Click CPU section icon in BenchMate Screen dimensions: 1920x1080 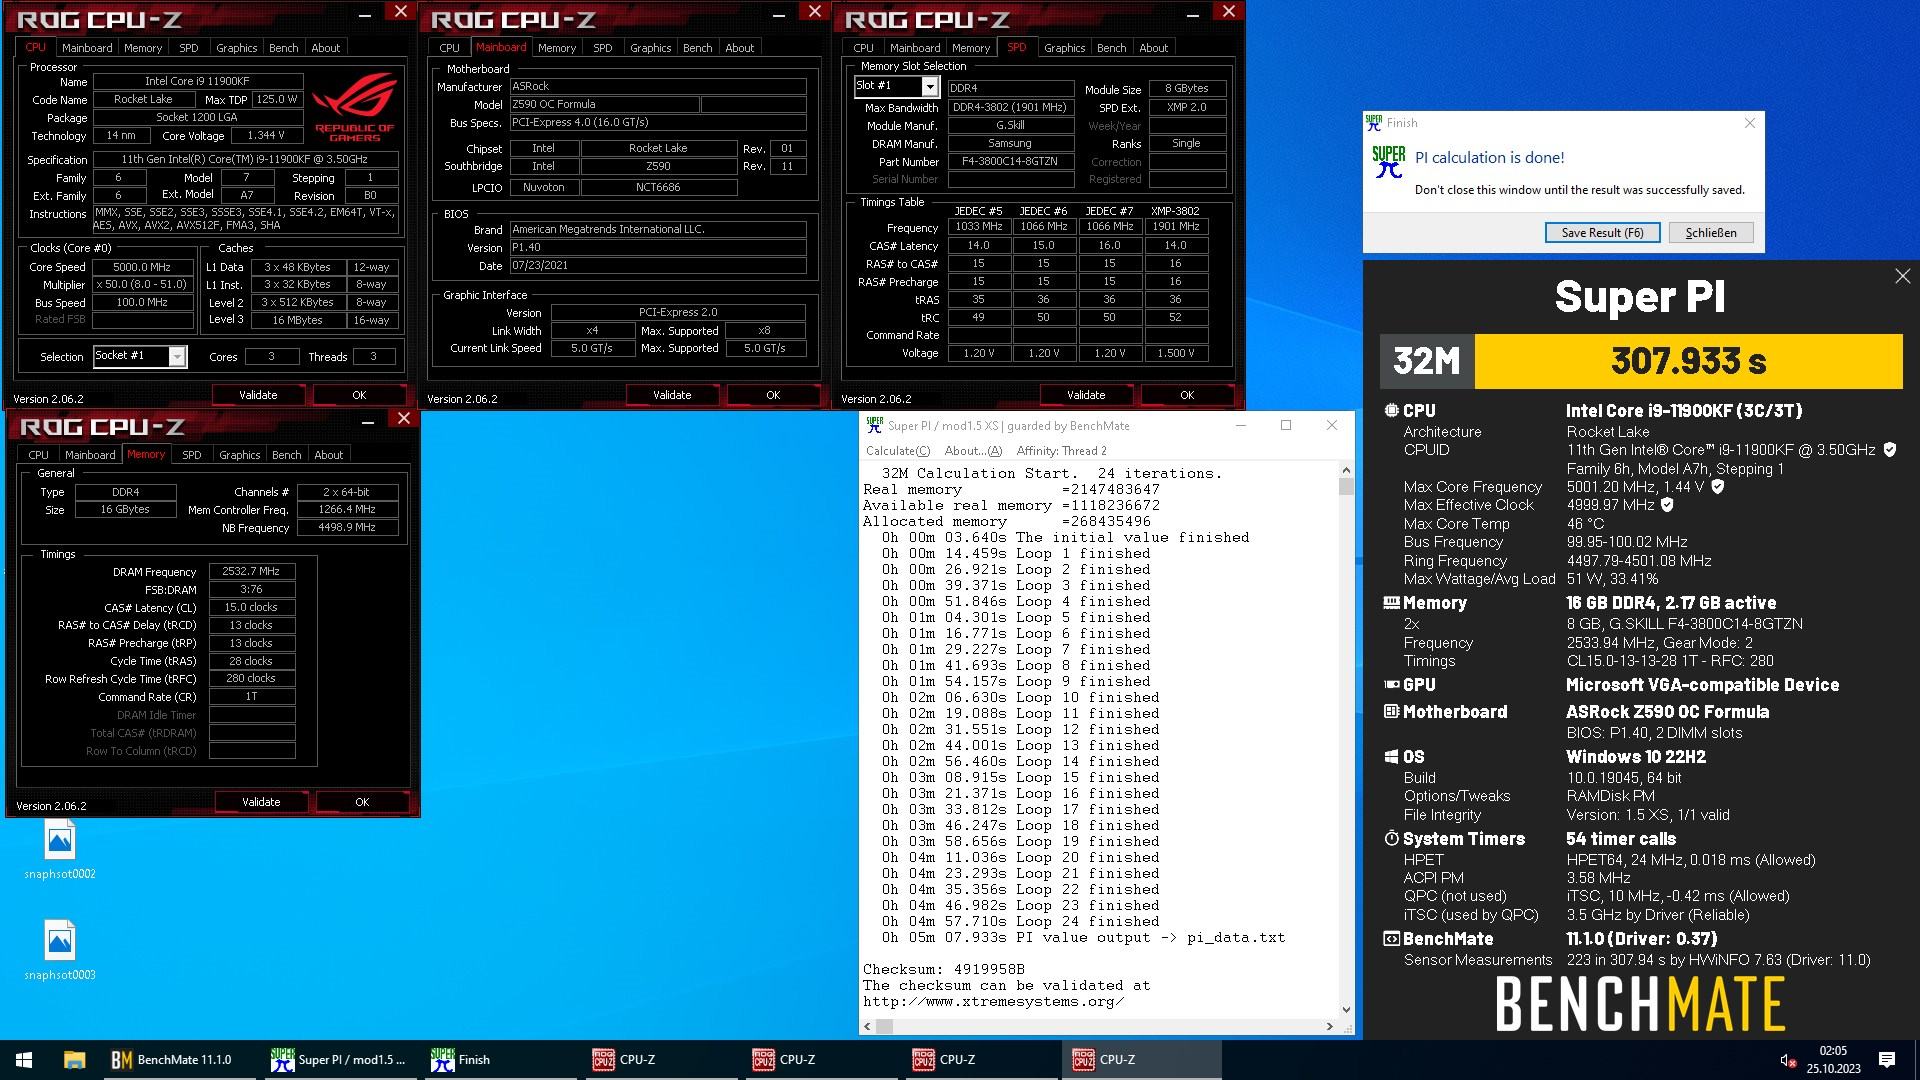click(1391, 410)
